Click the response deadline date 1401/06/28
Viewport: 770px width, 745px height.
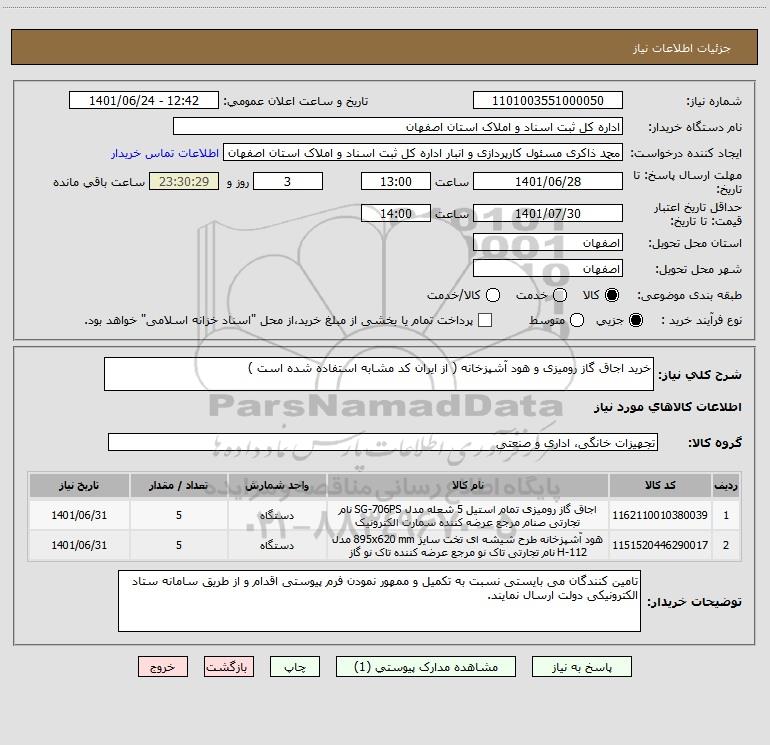548,181
